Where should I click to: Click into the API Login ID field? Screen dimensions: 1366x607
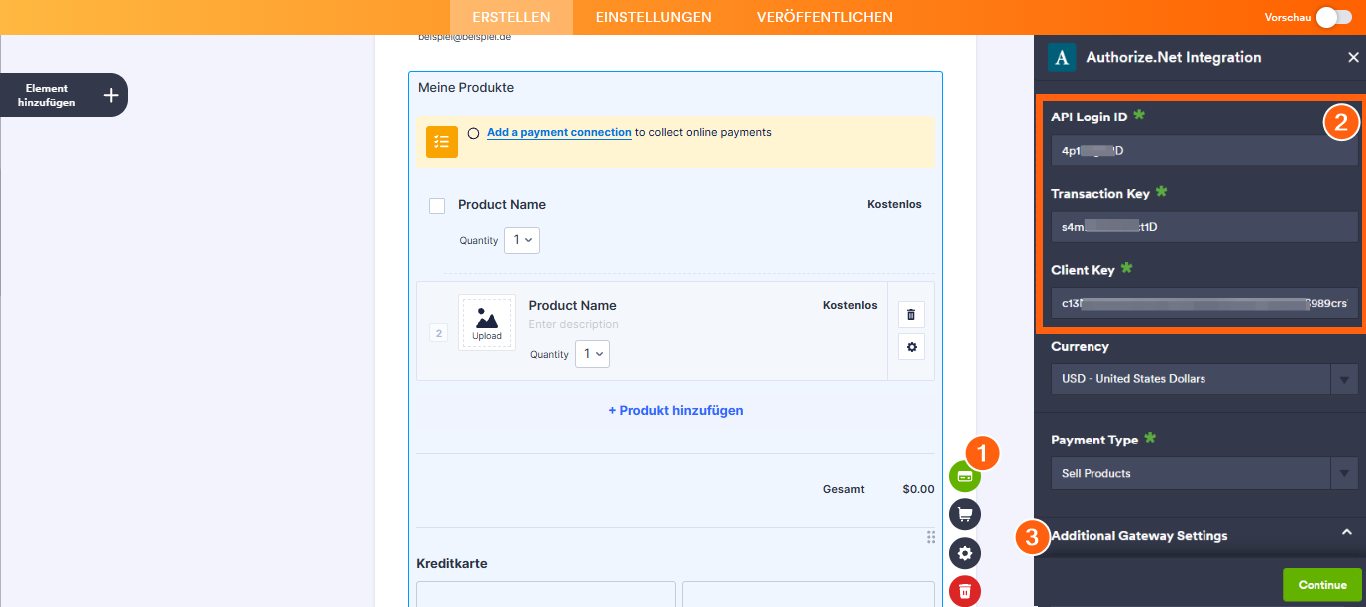pos(1204,151)
